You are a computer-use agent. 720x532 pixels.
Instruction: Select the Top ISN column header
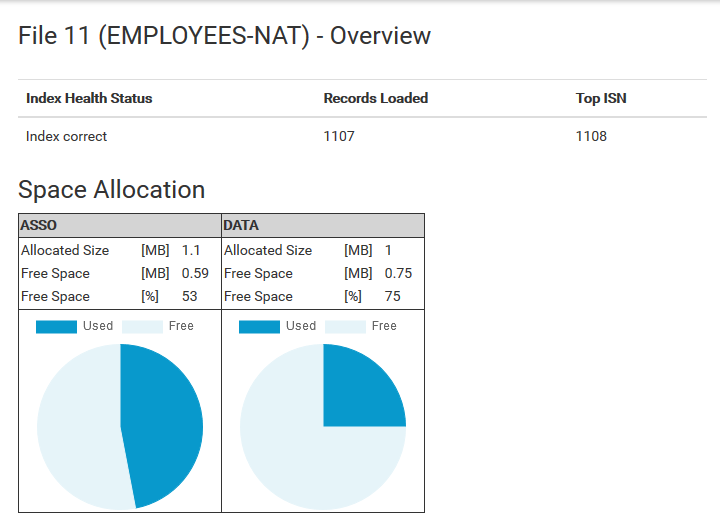(x=601, y=98)
